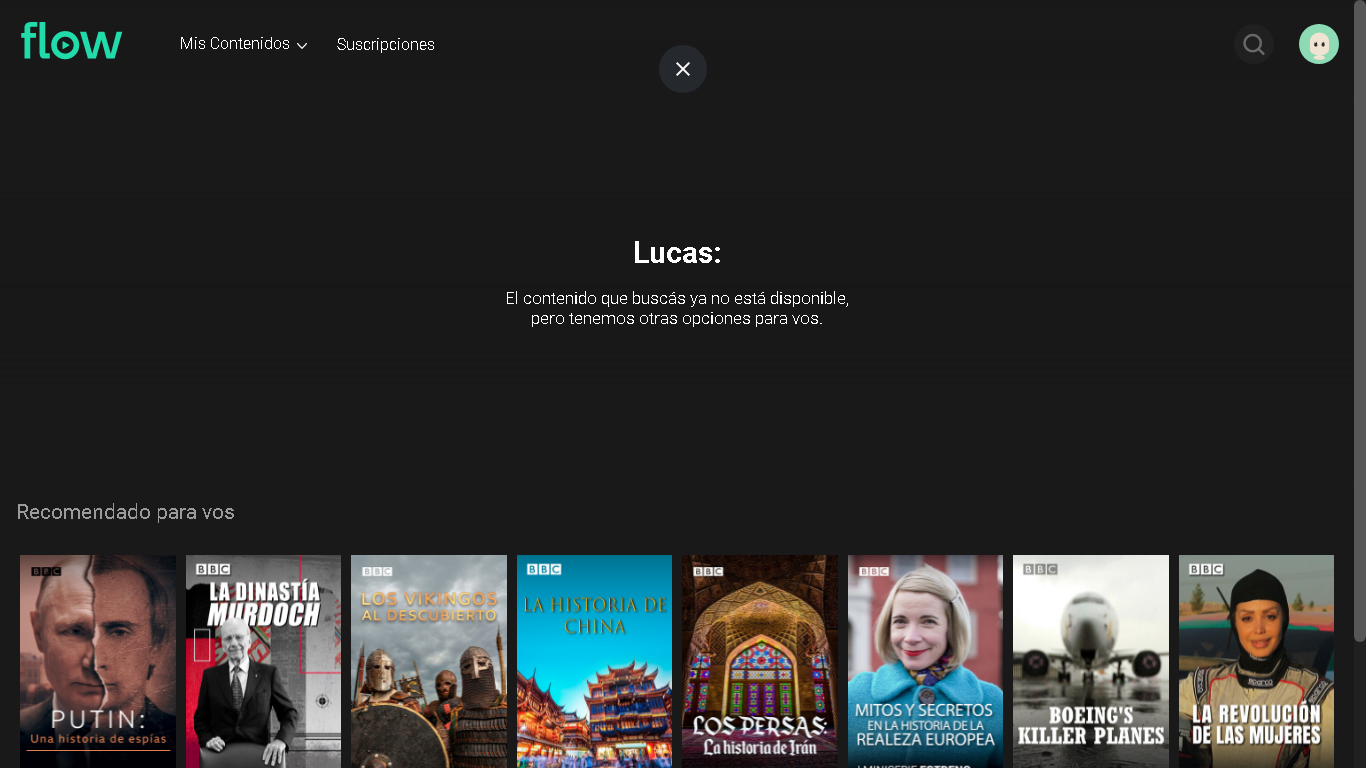Image resolution: width=1366 pixels, height=768 pixels.
Task: Dismiss the message with the X button
Action: click(683, 69)
